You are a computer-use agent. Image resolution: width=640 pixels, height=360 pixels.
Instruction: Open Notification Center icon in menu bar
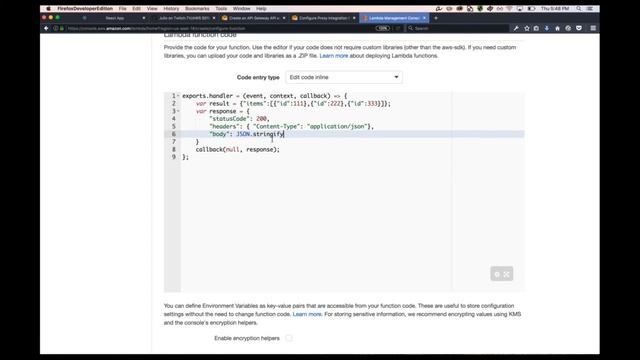pyautogui.click(x=590, y=8)
